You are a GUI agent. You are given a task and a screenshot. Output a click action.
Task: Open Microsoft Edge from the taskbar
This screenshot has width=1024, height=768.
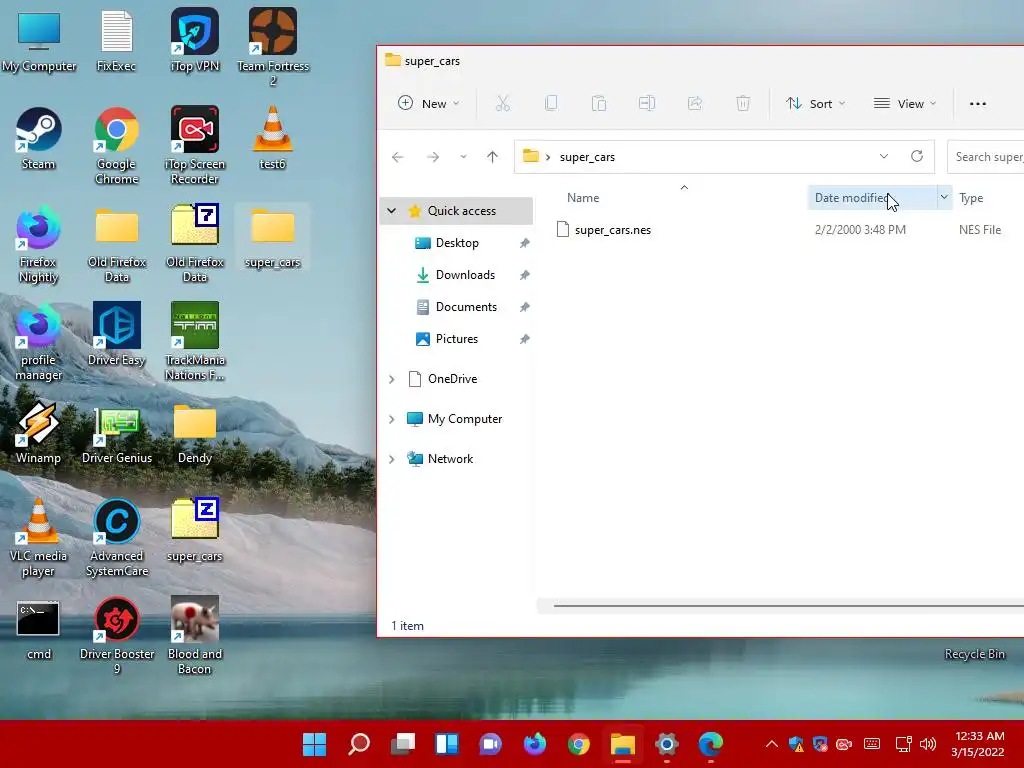tap(711, 744)
